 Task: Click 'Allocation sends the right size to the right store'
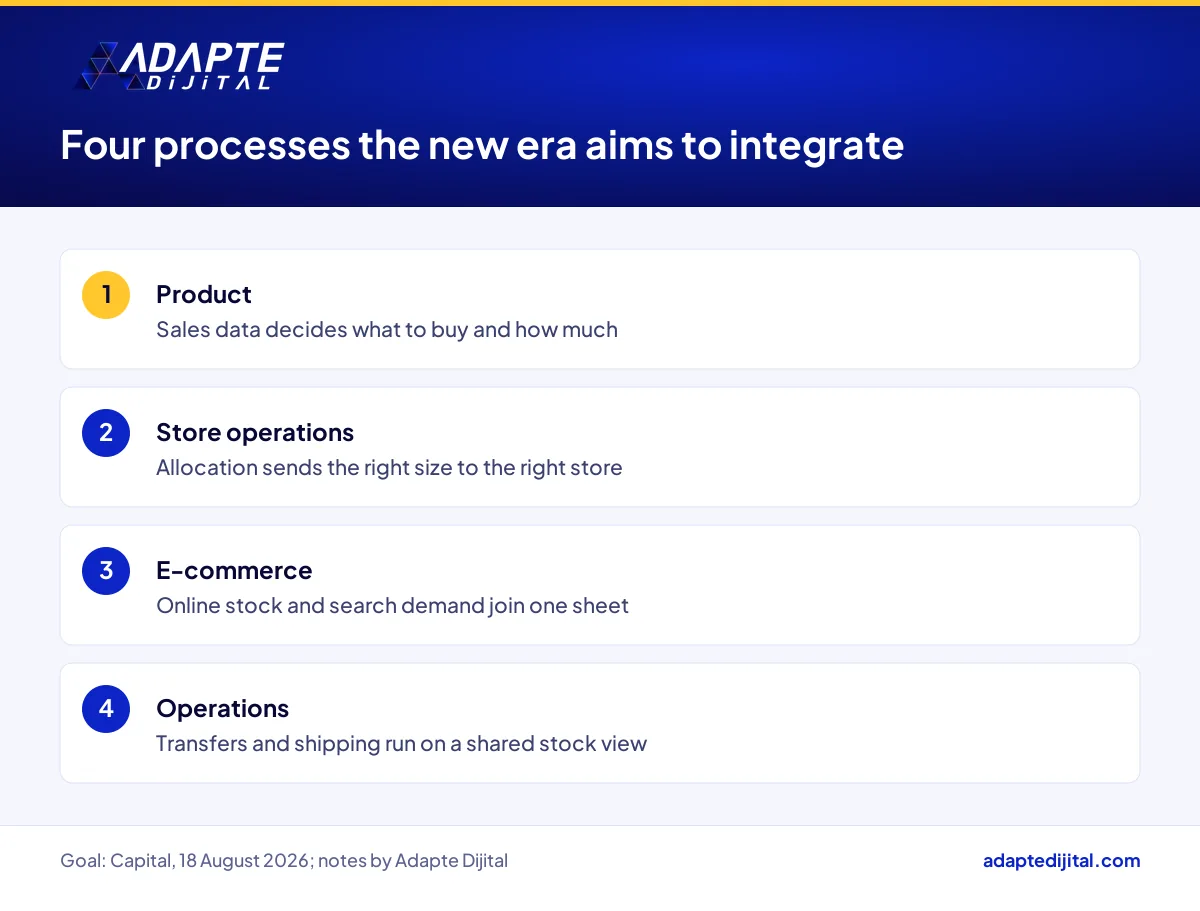pos(389,467)
